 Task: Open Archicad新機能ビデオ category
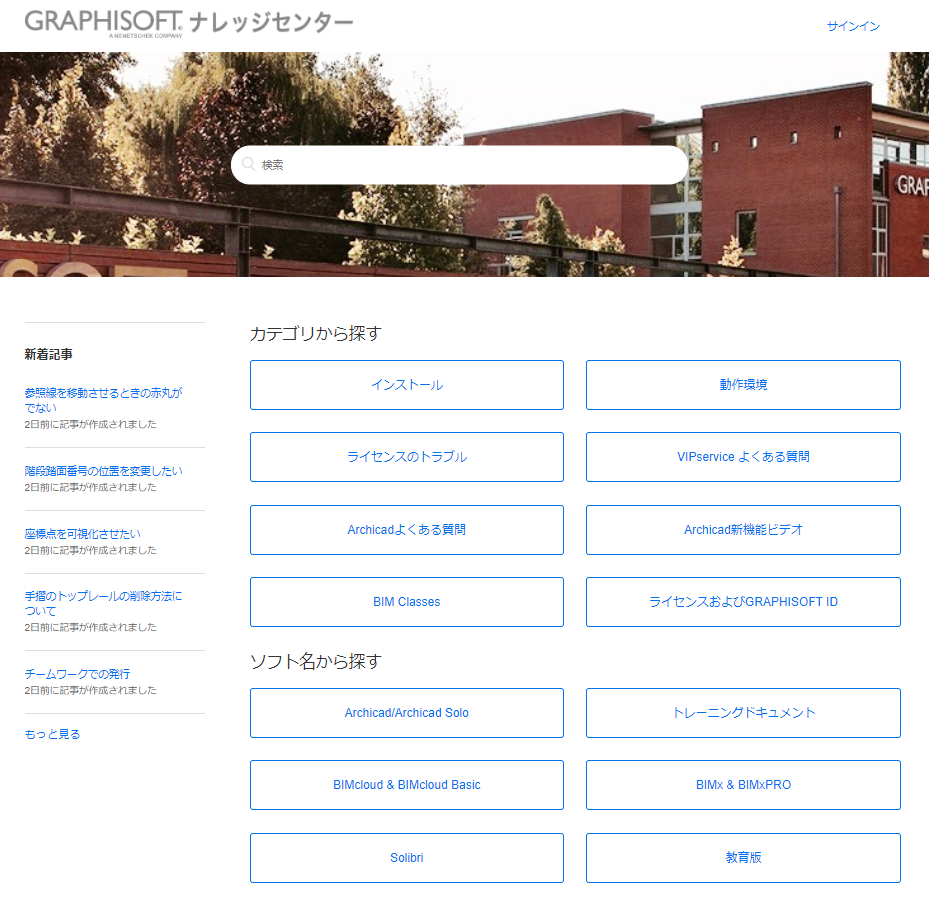coord(744,530)
